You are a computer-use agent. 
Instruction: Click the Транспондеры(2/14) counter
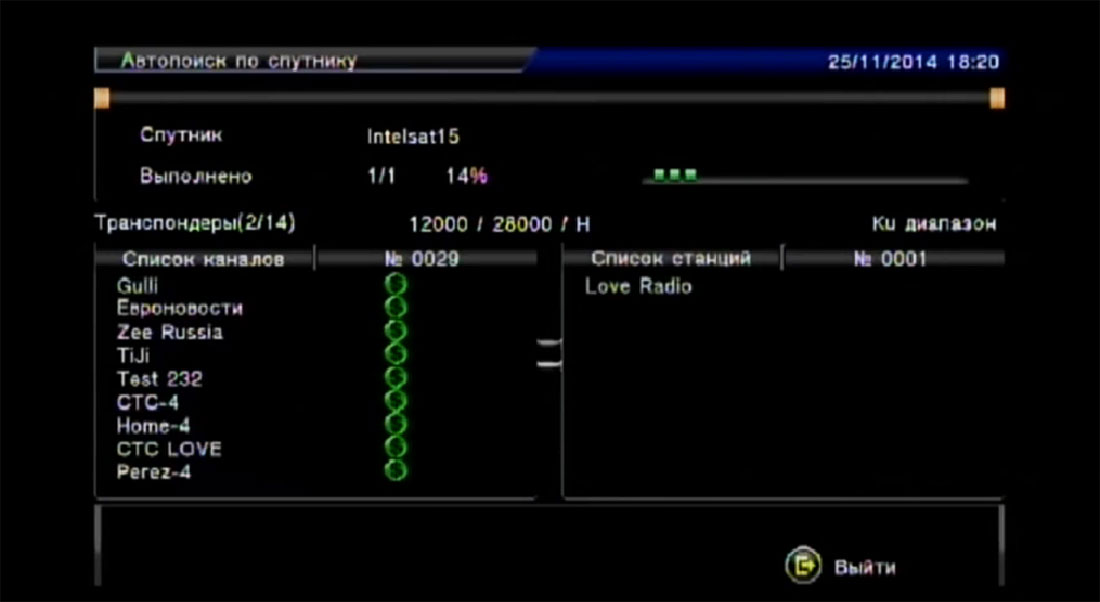pyautogui.click(x=195, y=223)
